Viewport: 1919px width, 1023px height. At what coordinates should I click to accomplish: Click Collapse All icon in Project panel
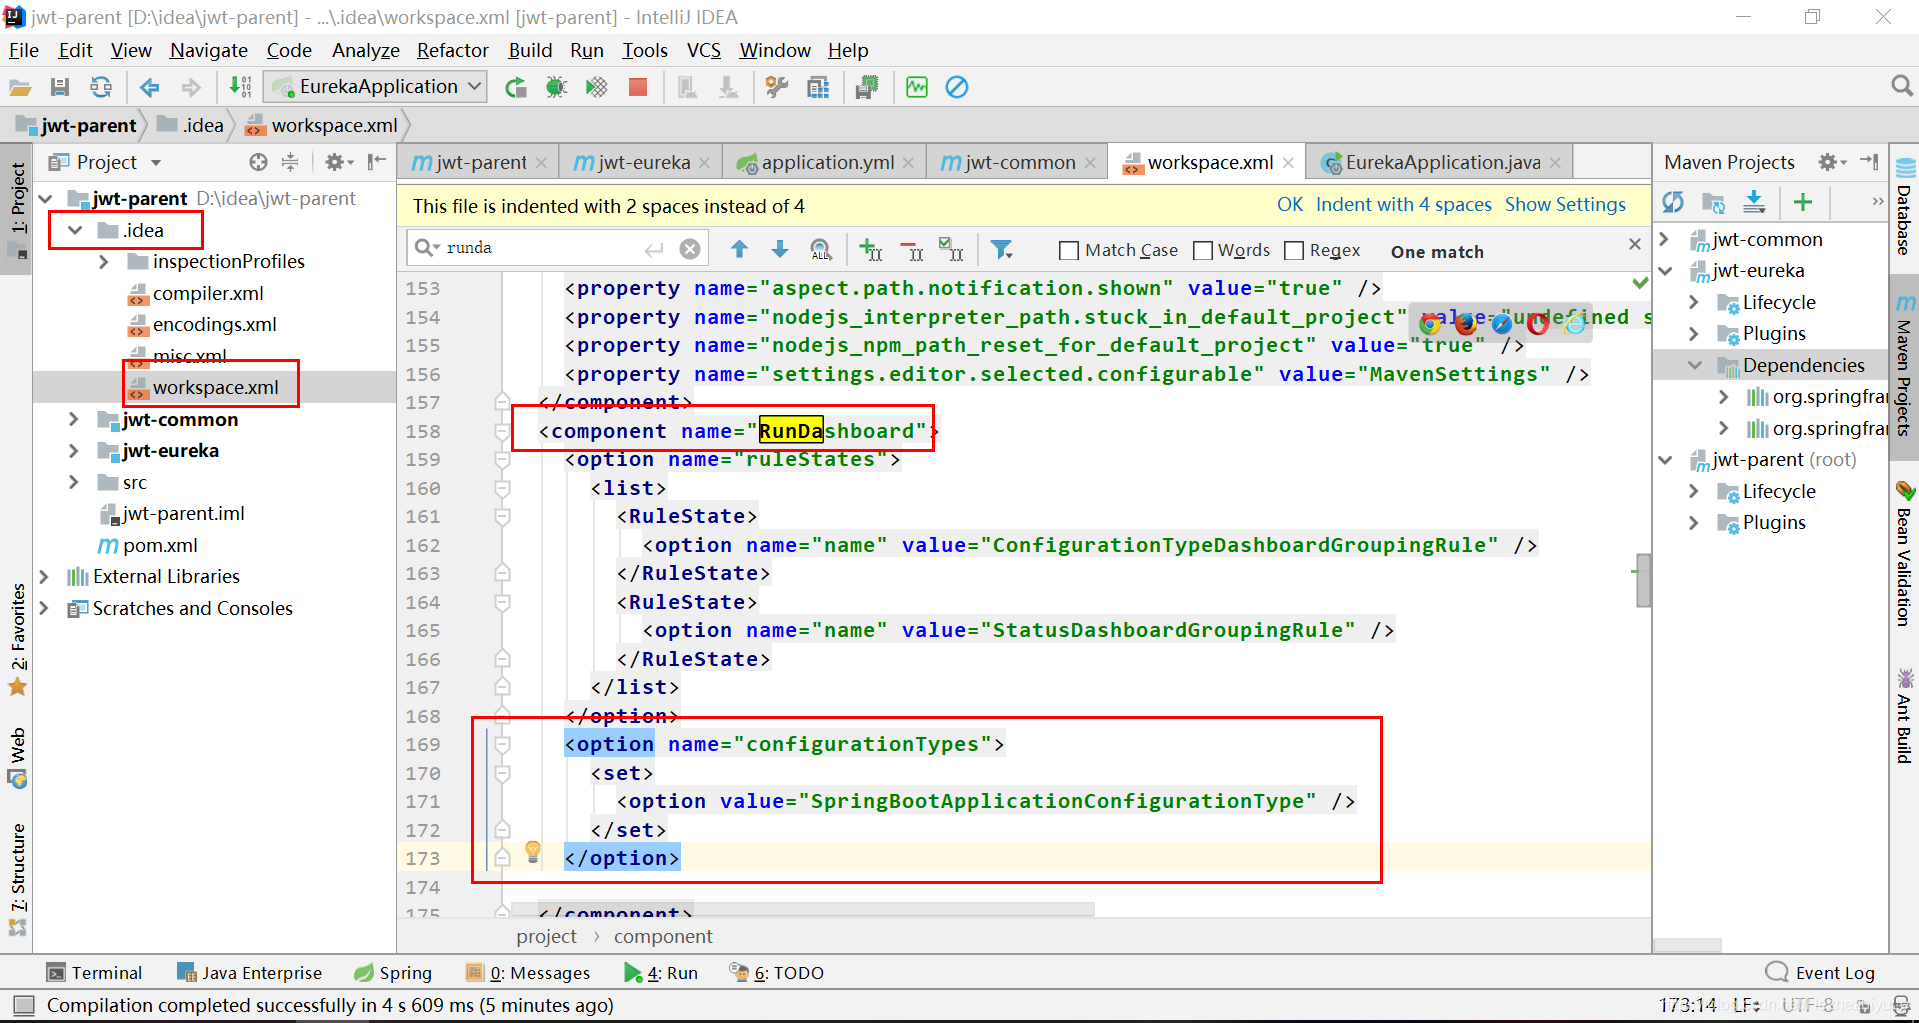coord(290,162)
